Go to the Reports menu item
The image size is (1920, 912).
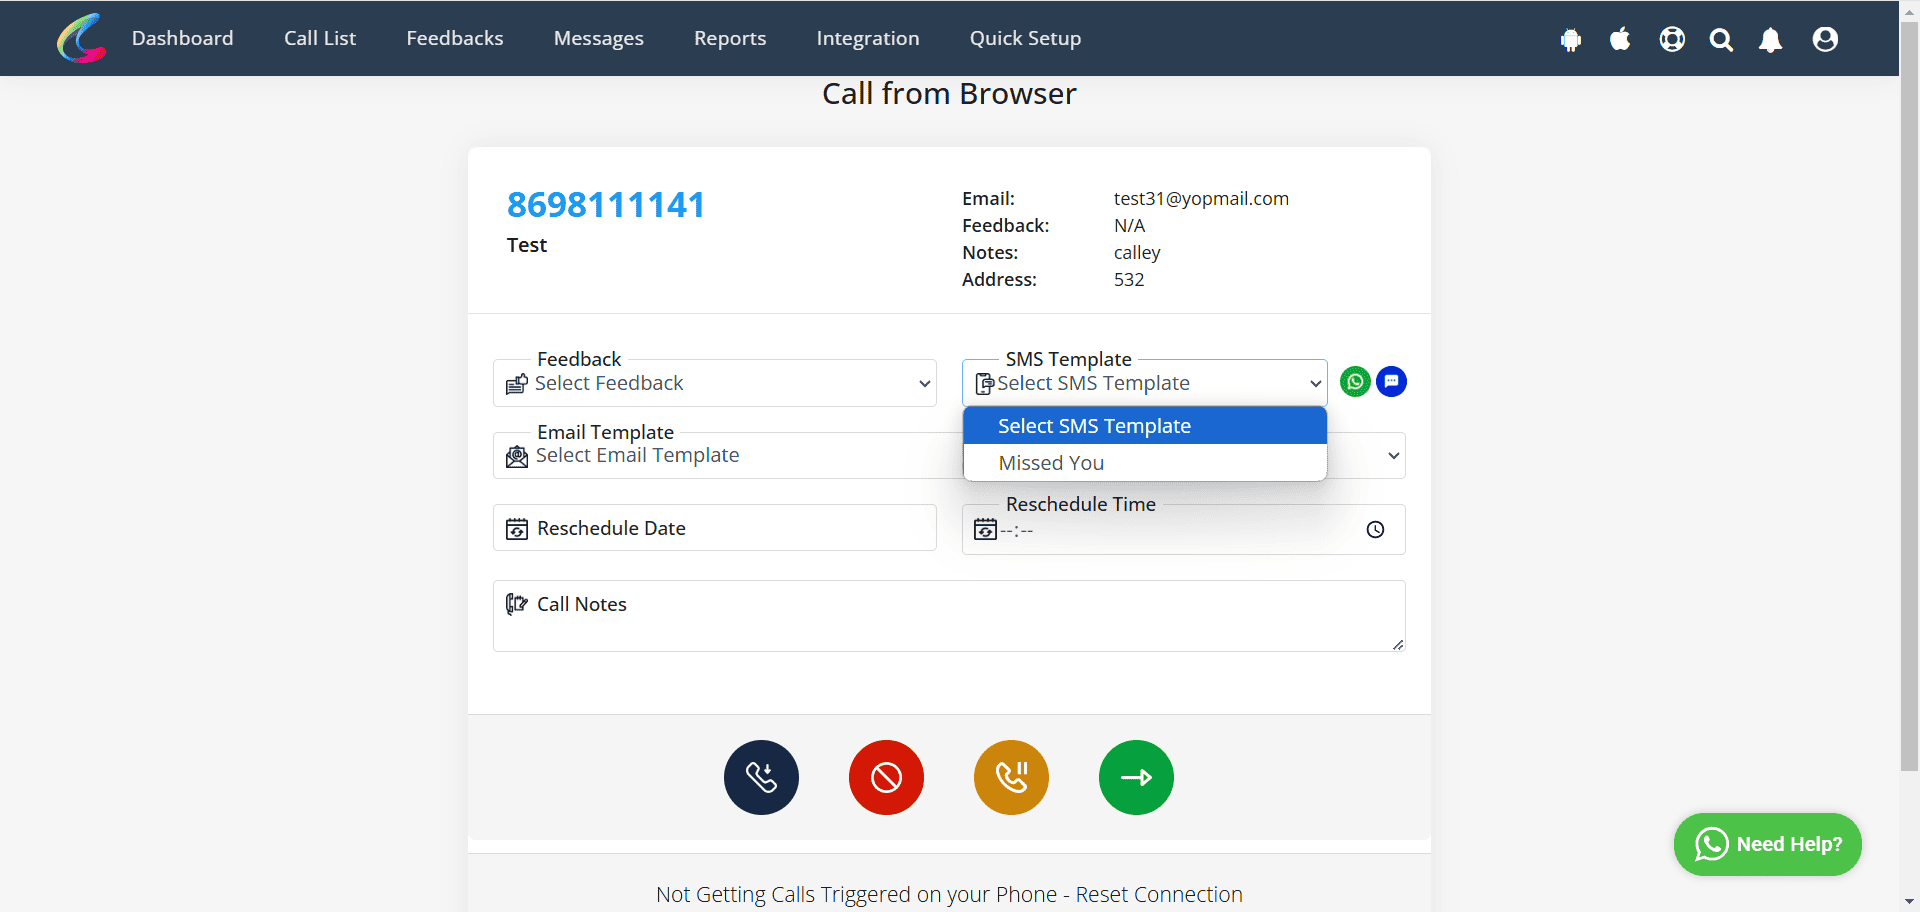[x=730, y=38]
